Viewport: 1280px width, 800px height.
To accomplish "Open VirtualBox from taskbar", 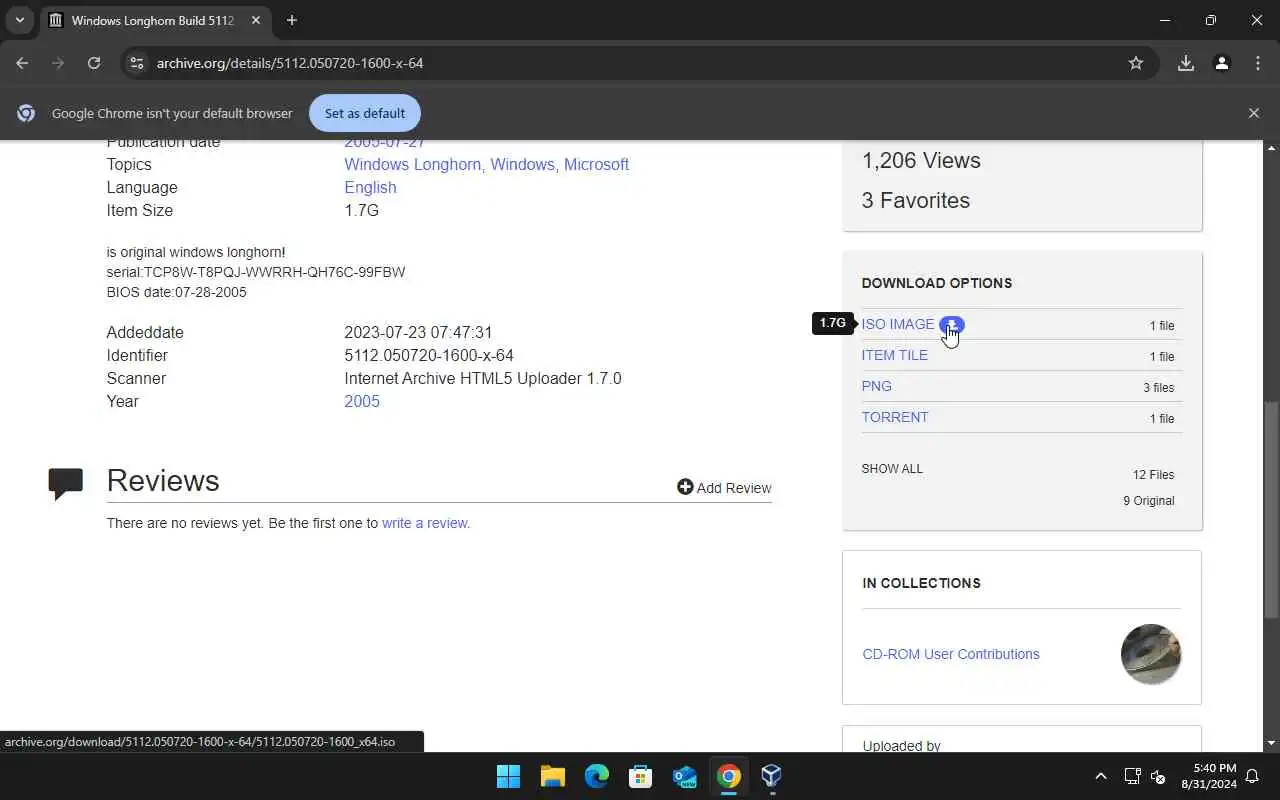I will tap(771, 776).
